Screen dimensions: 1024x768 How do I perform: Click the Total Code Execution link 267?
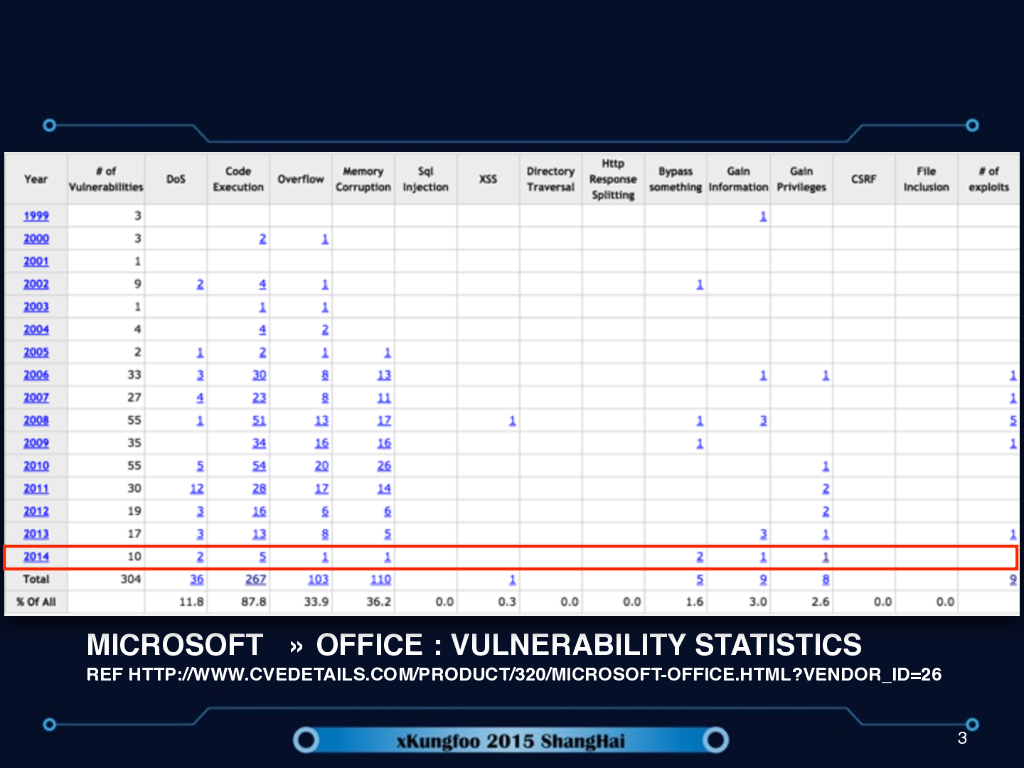(x=255, y=579)
